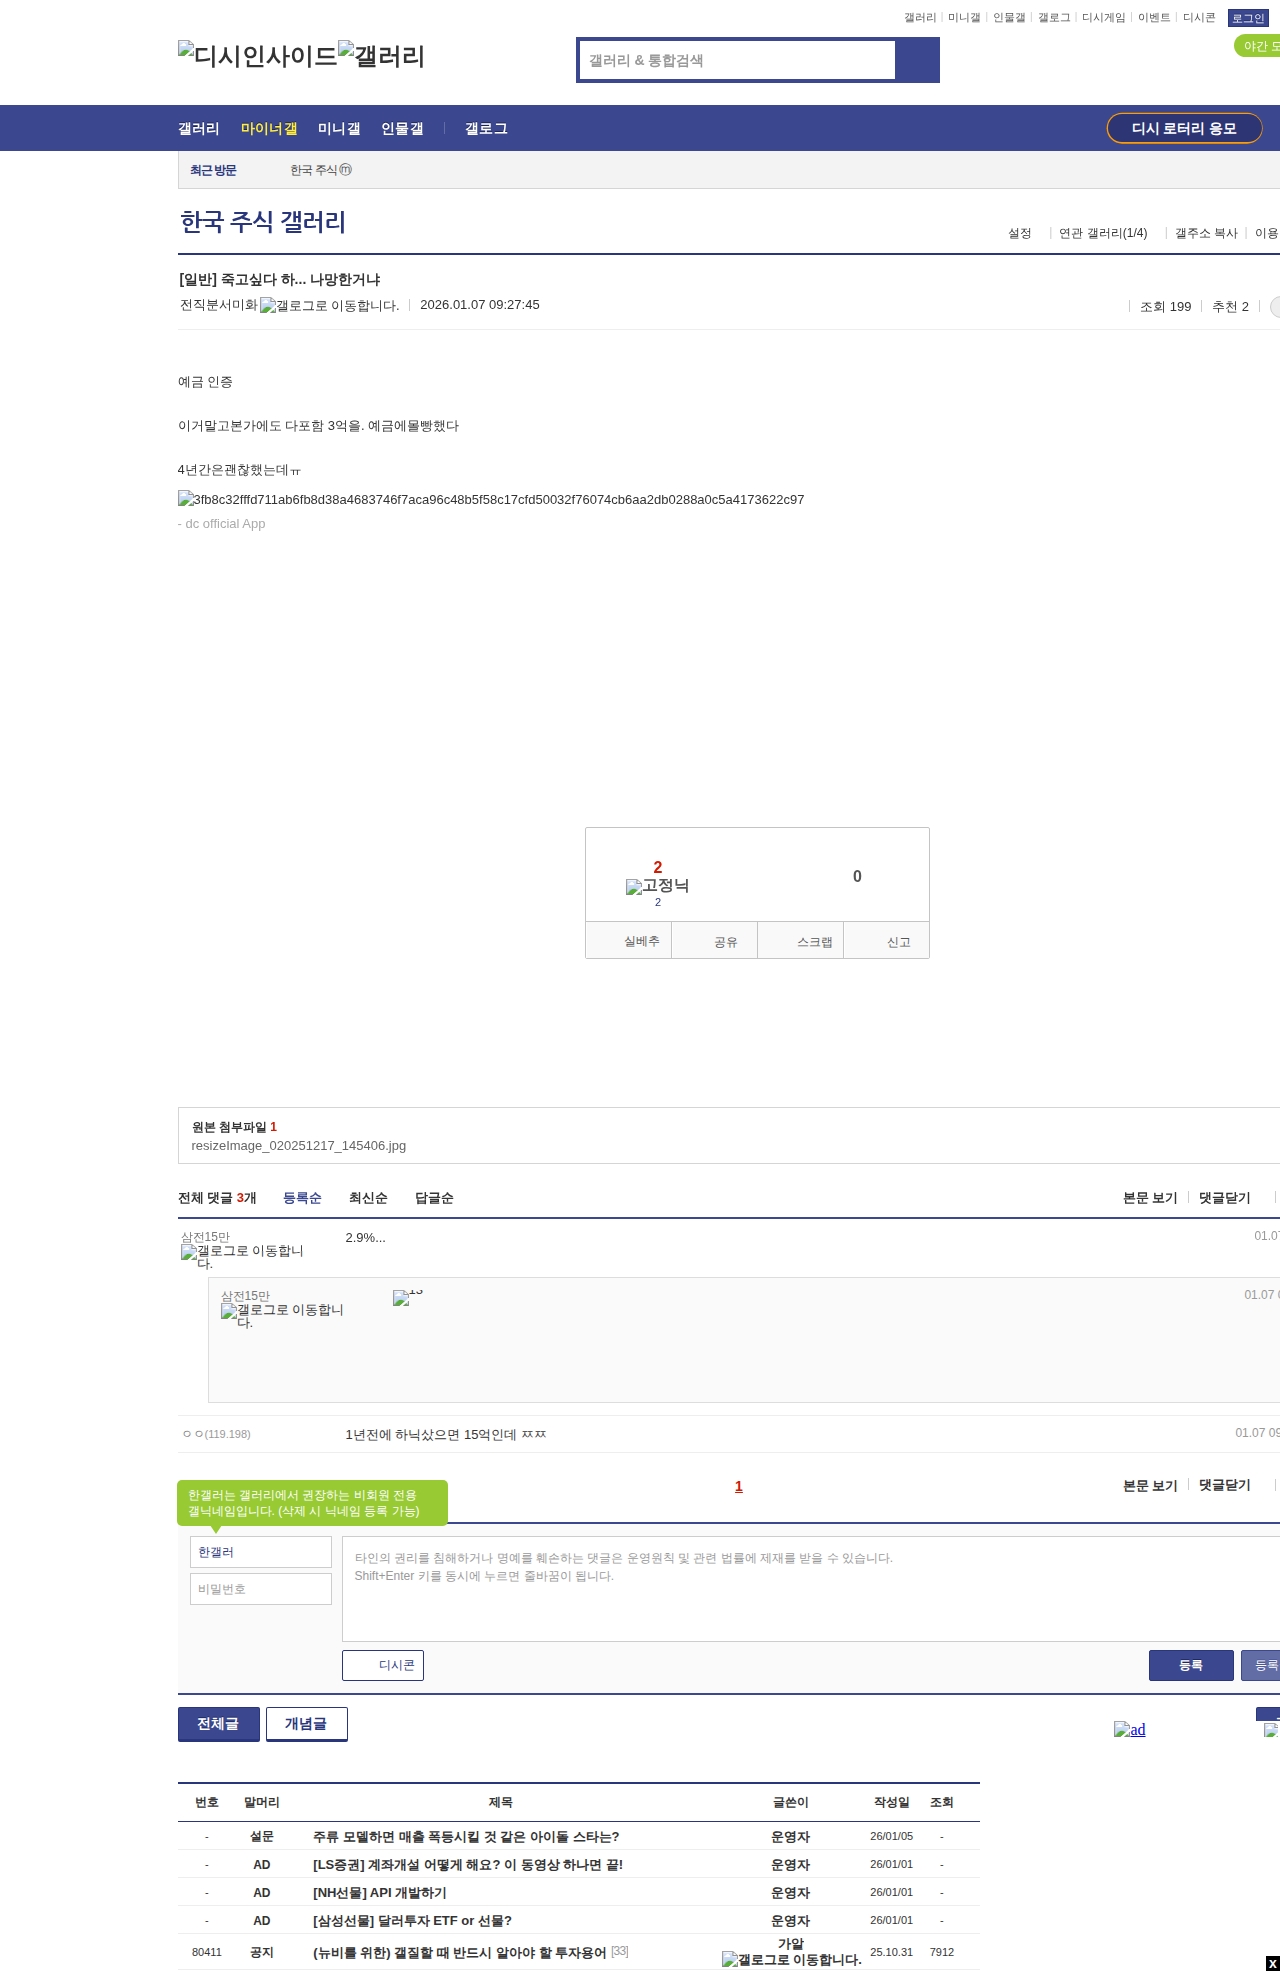Open the ad image link
The width and height of the screenshot is (1280, 1971).
tap(1129, 1729)
